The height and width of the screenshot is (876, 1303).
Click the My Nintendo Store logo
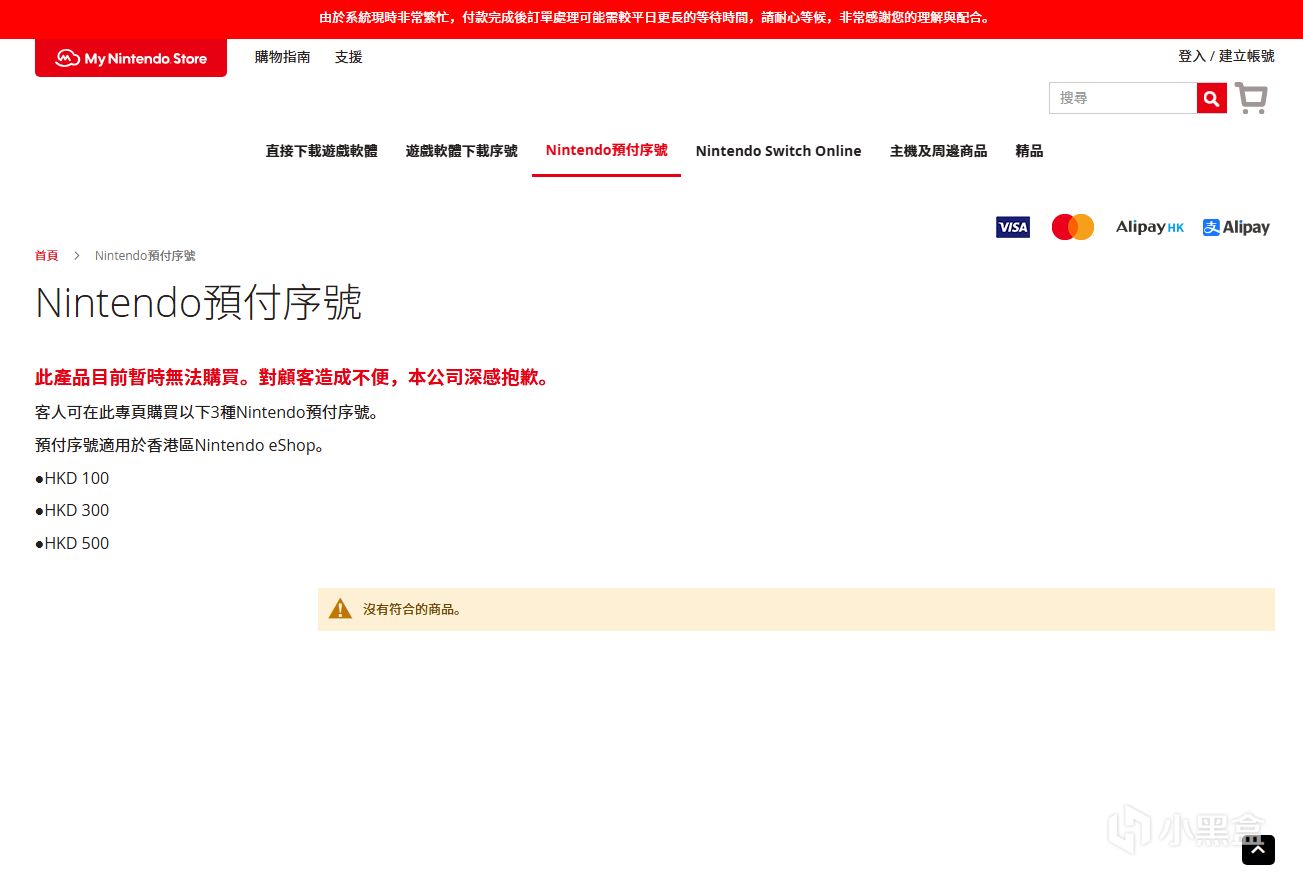pos(131,58)
